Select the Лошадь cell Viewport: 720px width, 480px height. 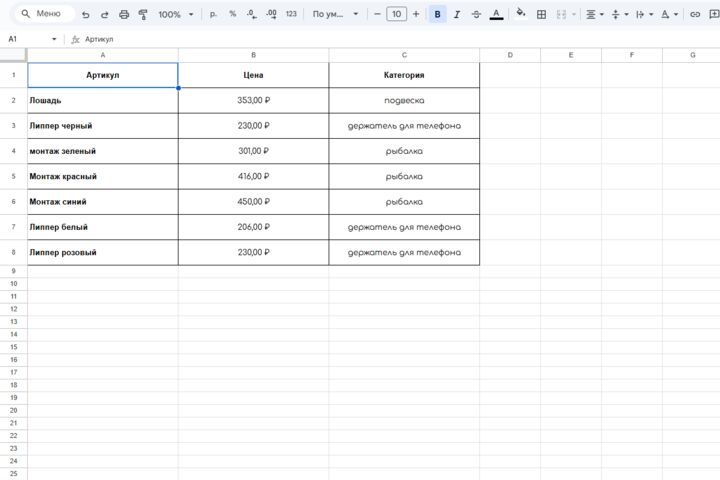(x=103, y=101)
